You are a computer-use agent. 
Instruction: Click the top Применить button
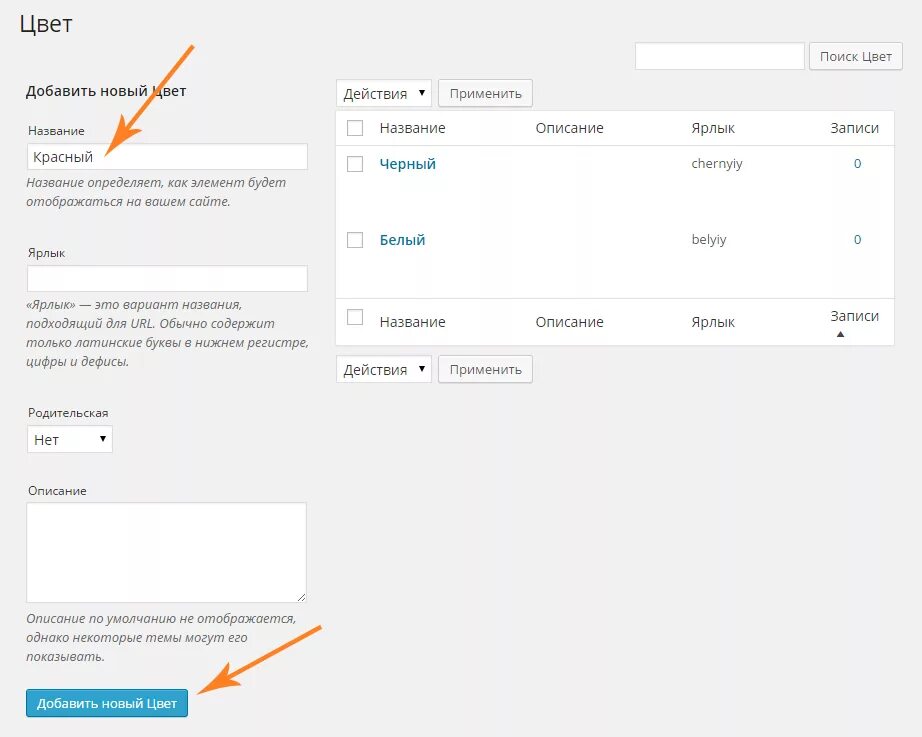(x=486, y=94)
